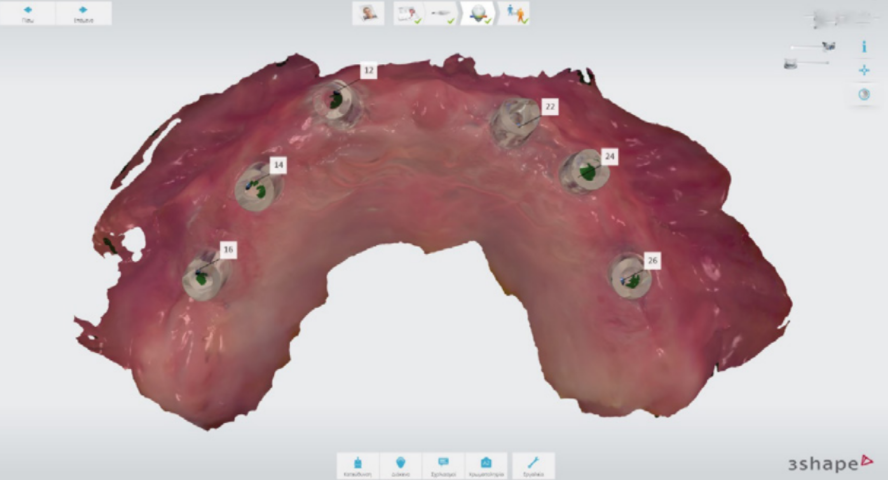Open the patient photo workflow step

(369, 13)
